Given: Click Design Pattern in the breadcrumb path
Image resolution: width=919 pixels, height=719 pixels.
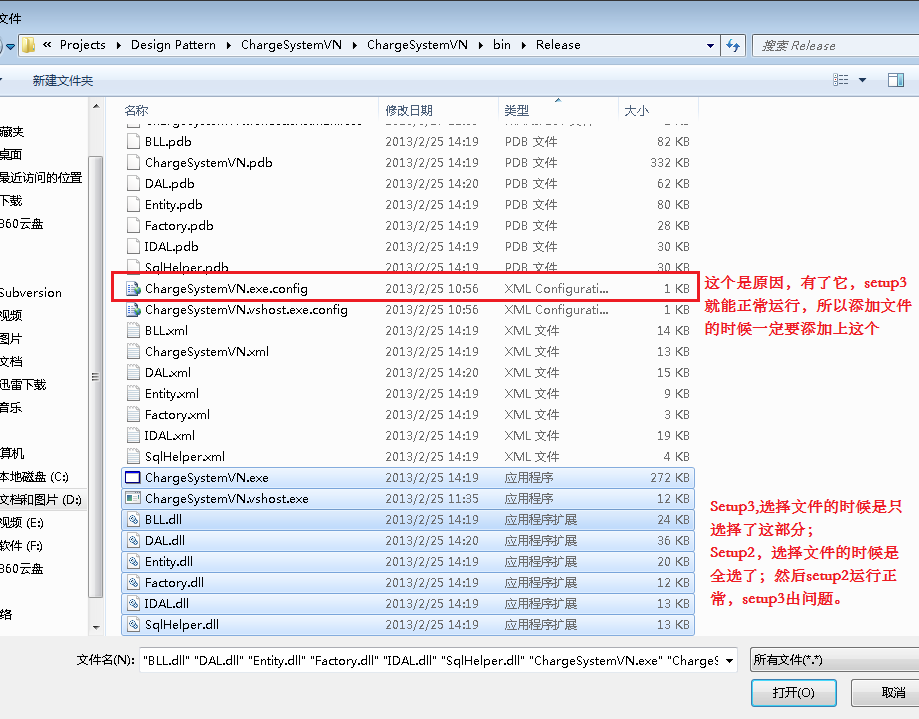Looking at the screenshot, I should tap(173, 45).
